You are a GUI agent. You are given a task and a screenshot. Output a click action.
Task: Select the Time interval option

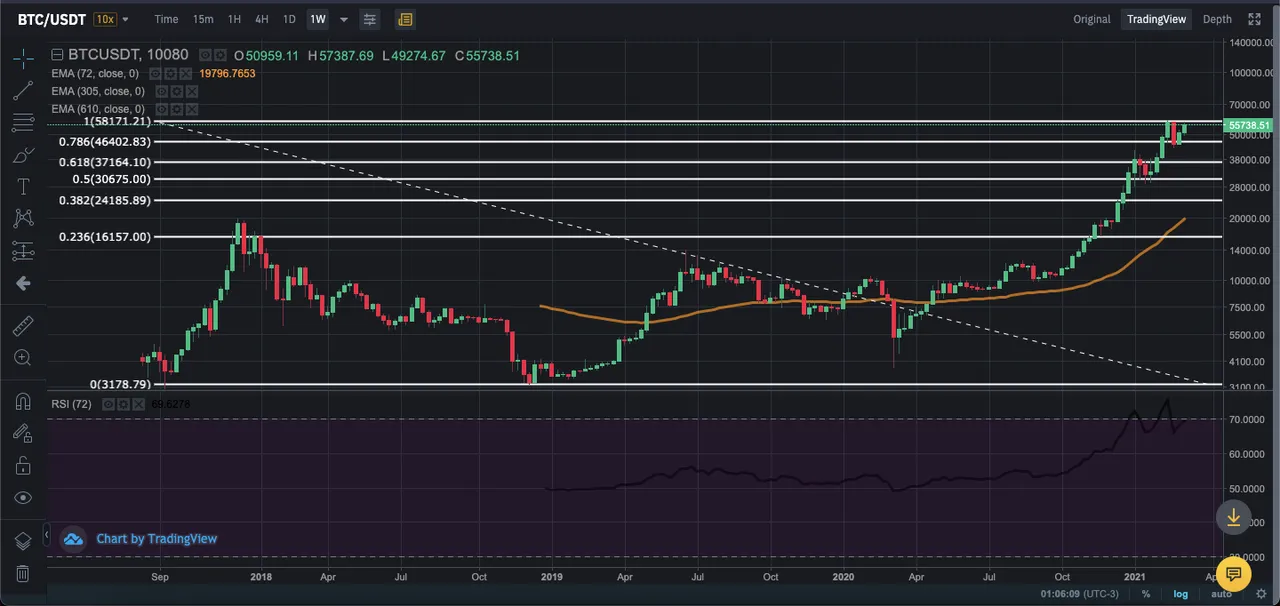click(166, 19)
